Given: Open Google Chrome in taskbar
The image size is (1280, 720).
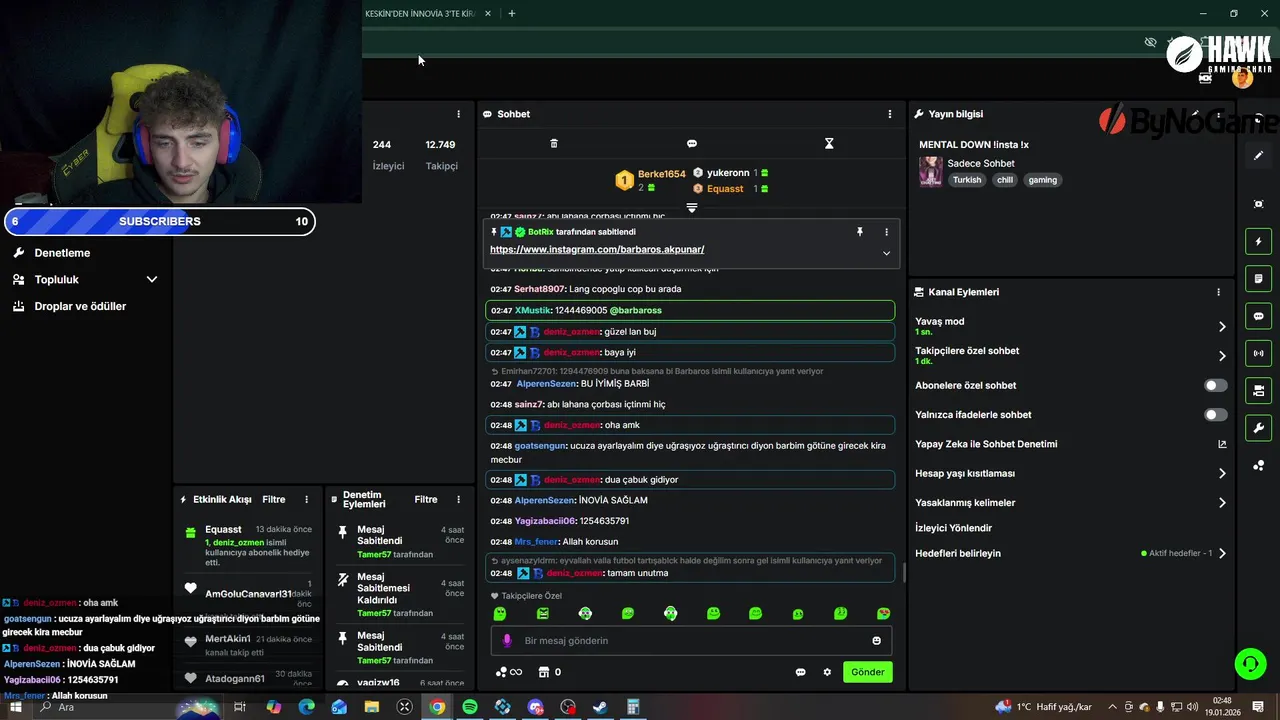Looking at the screenshot, I should pyautogui.click(x=437, y=707).
